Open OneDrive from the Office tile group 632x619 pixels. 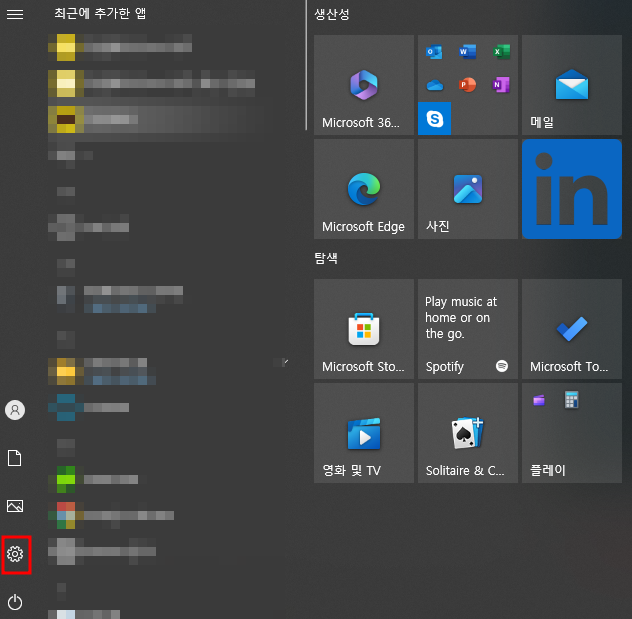tap(434, 85)
